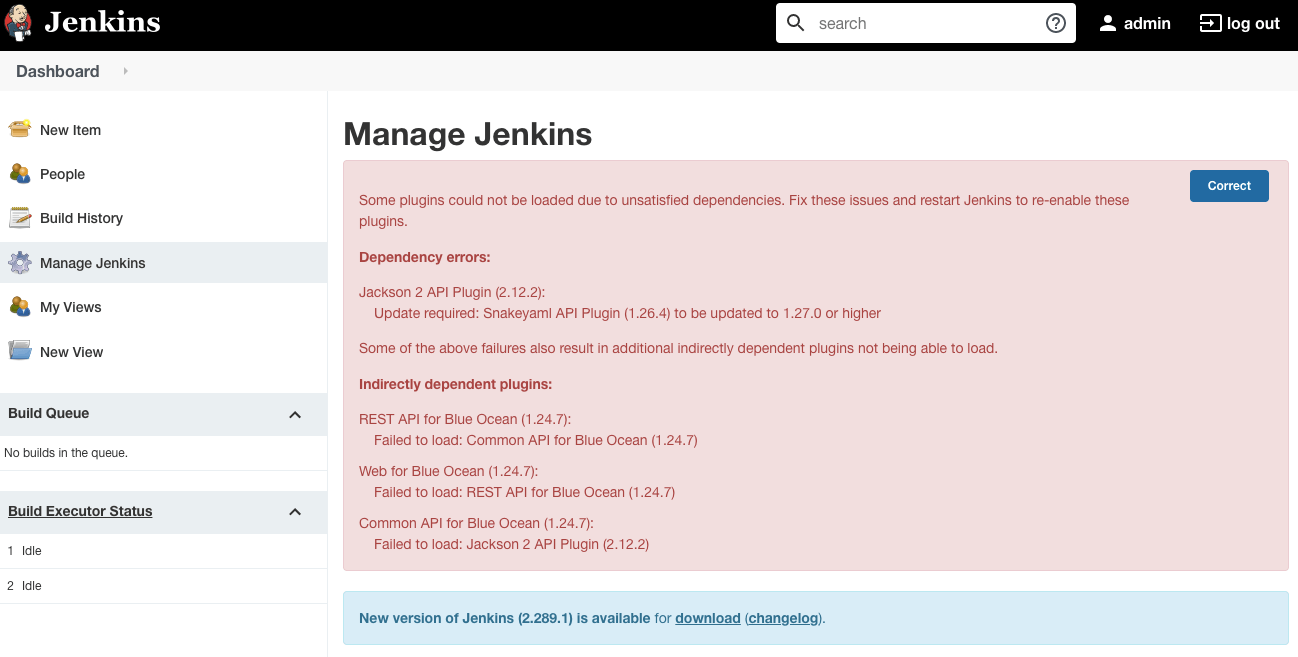Image resolution: width=1298 pixels, height=657 pixels.
Task: Click the Build History notepad icon
Action: (20, 218)
